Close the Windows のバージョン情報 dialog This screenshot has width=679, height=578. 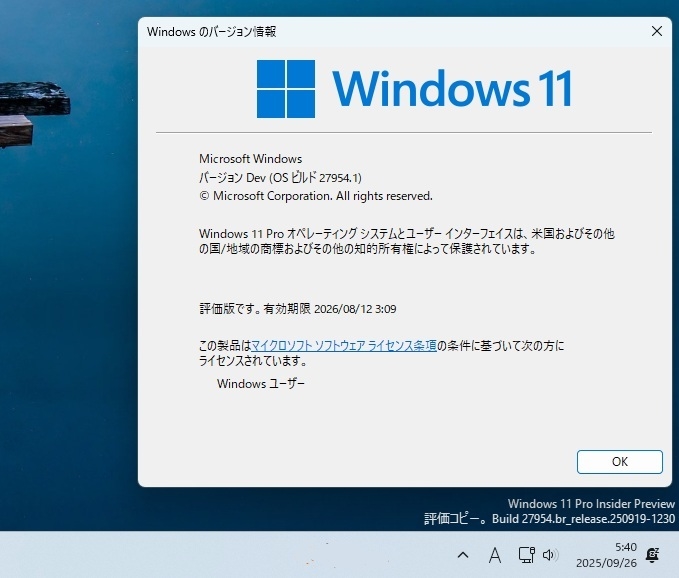[x=656, y=31]
